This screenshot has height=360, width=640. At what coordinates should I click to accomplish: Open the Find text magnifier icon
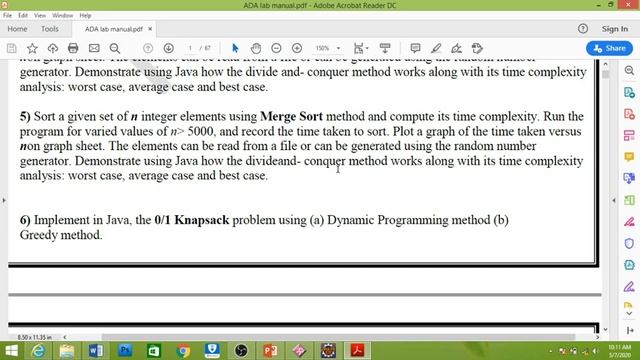pos(115,48)
